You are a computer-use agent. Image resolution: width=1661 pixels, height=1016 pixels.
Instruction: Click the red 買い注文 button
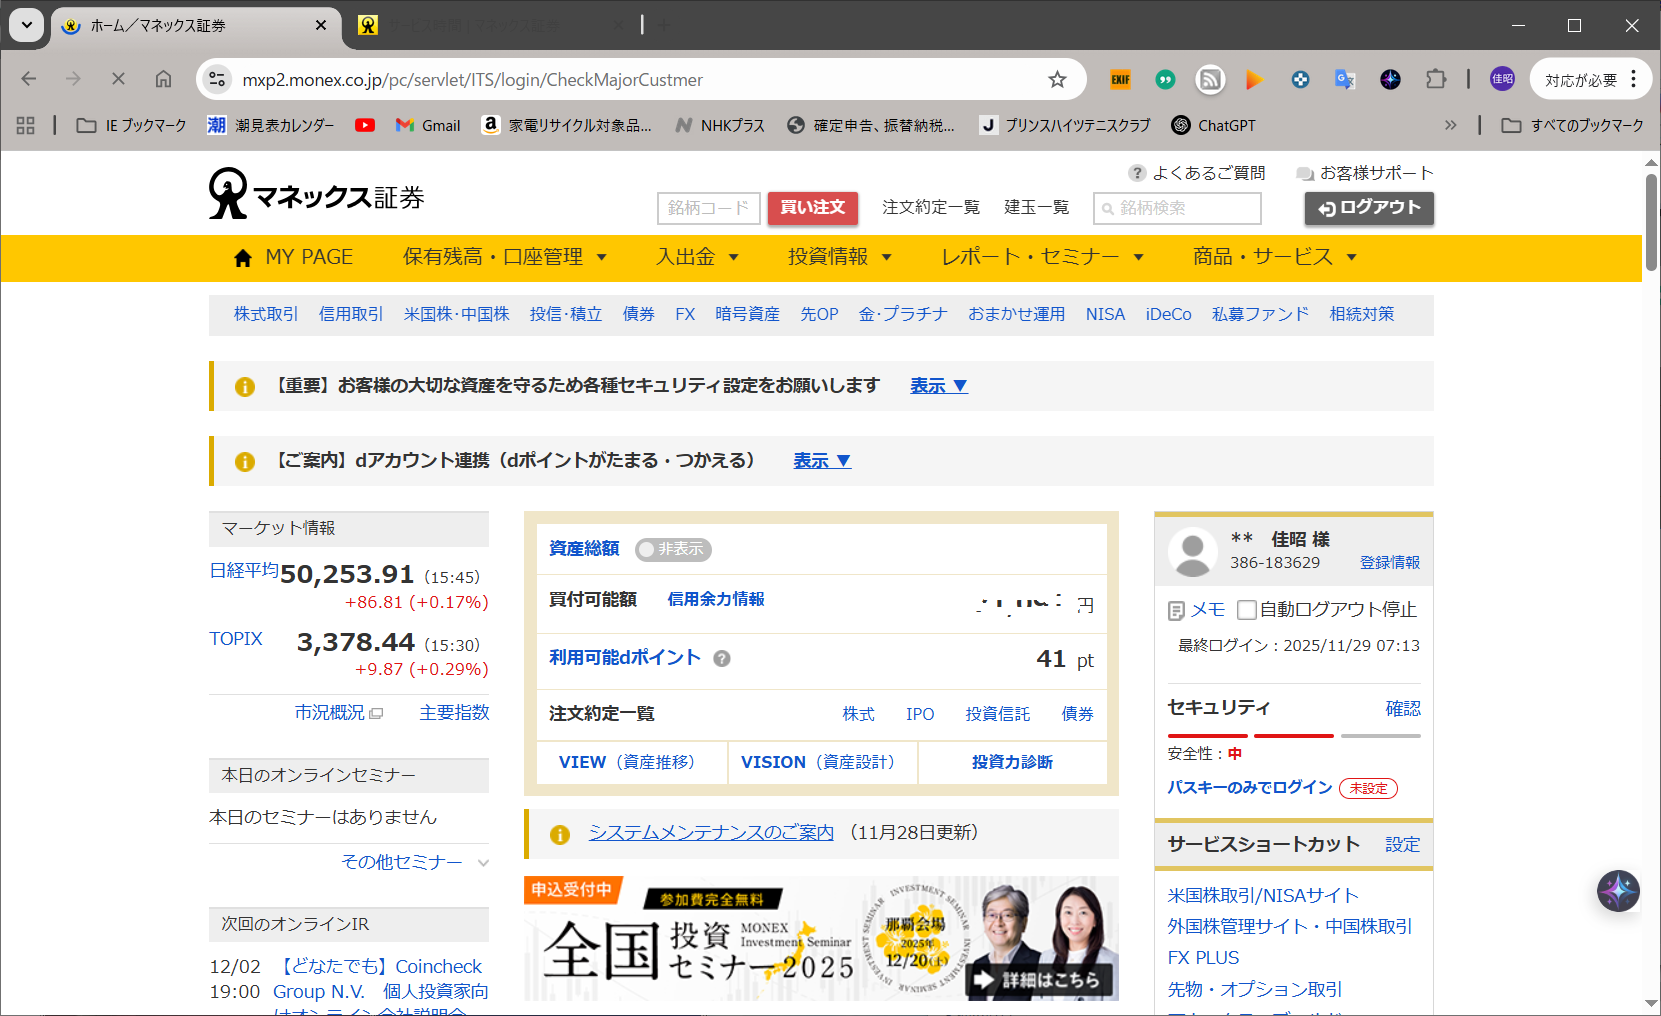(x=812, y=208)
